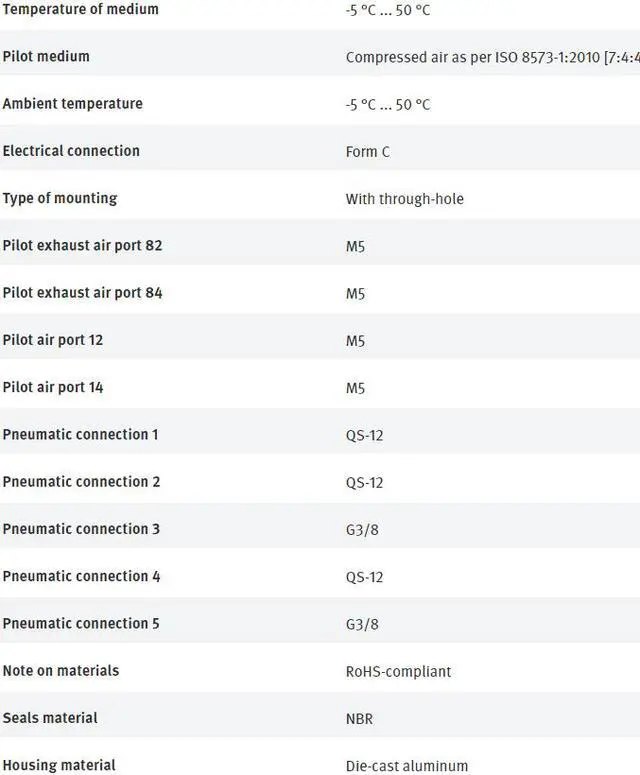This screenshot has width=640, height=775.
Task: Select the "Seals material" label
Action: pos(50,717)
